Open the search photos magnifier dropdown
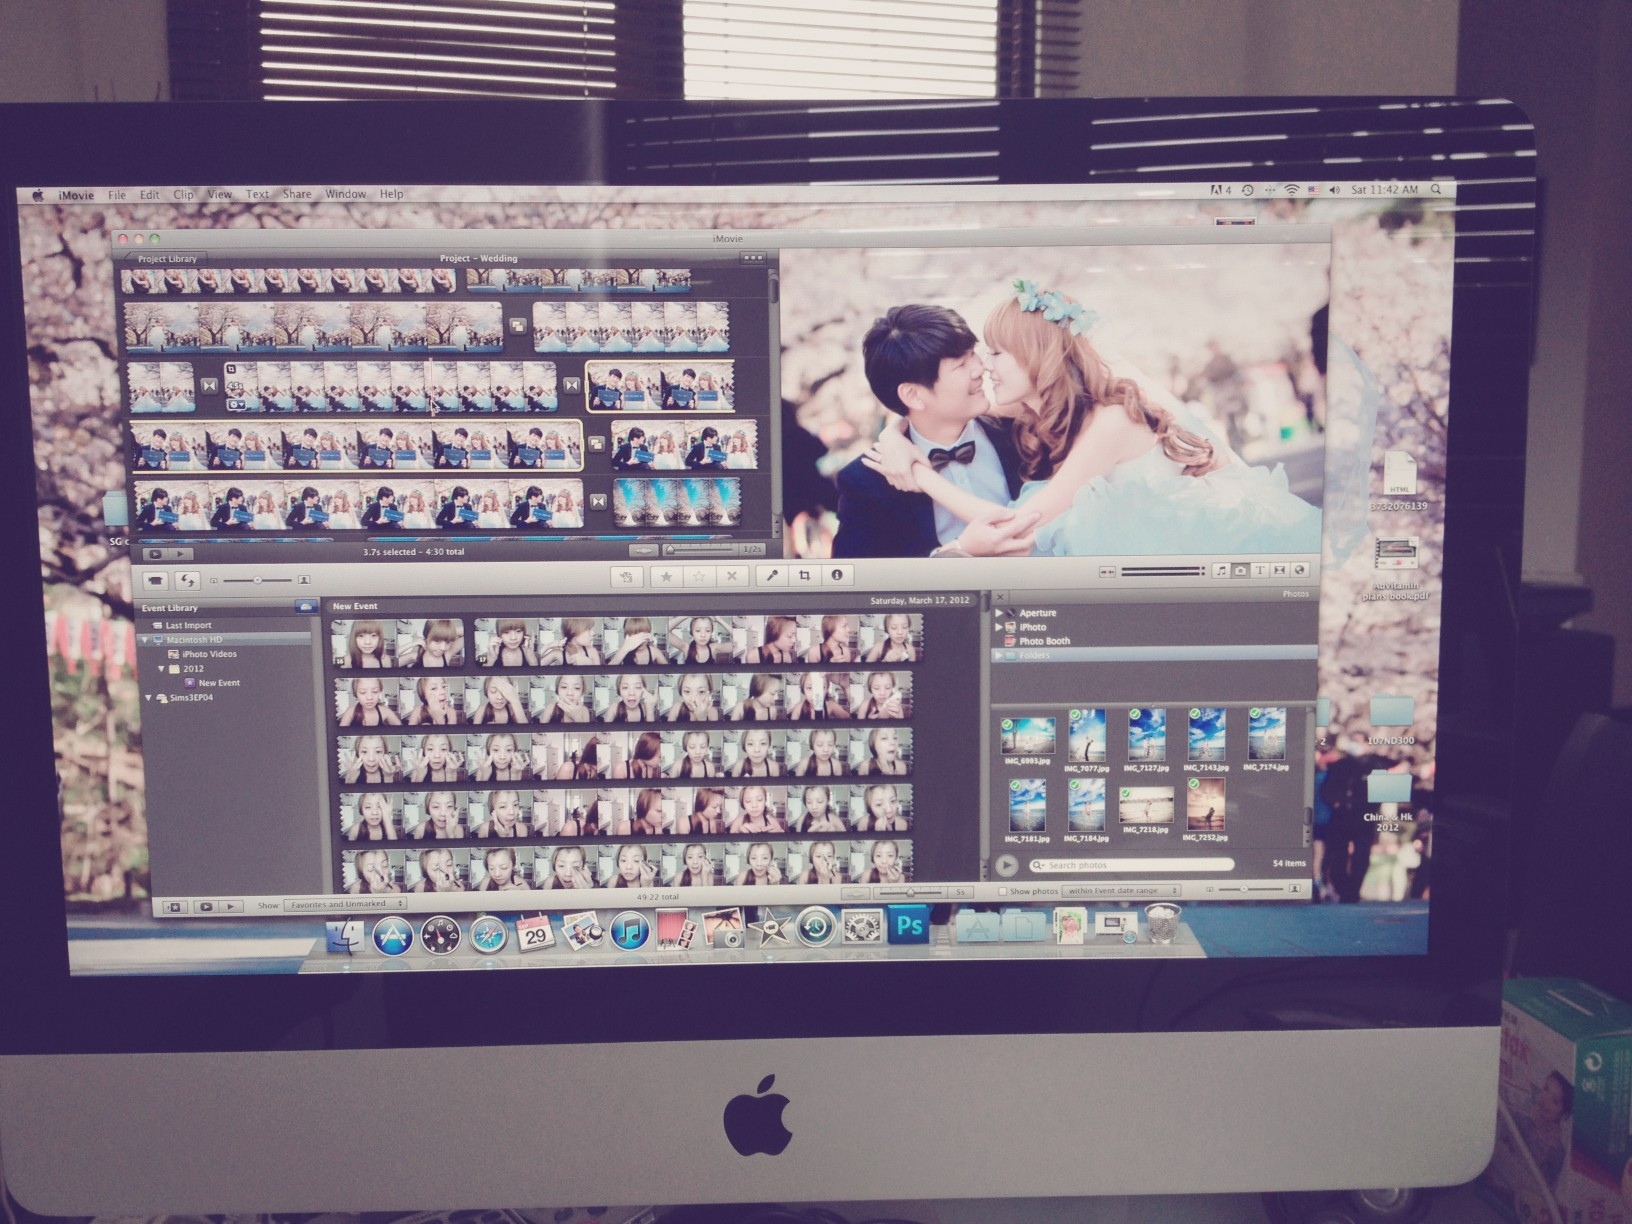The width and height of the screenshot is (1632, 1224). coord(1039,865)
